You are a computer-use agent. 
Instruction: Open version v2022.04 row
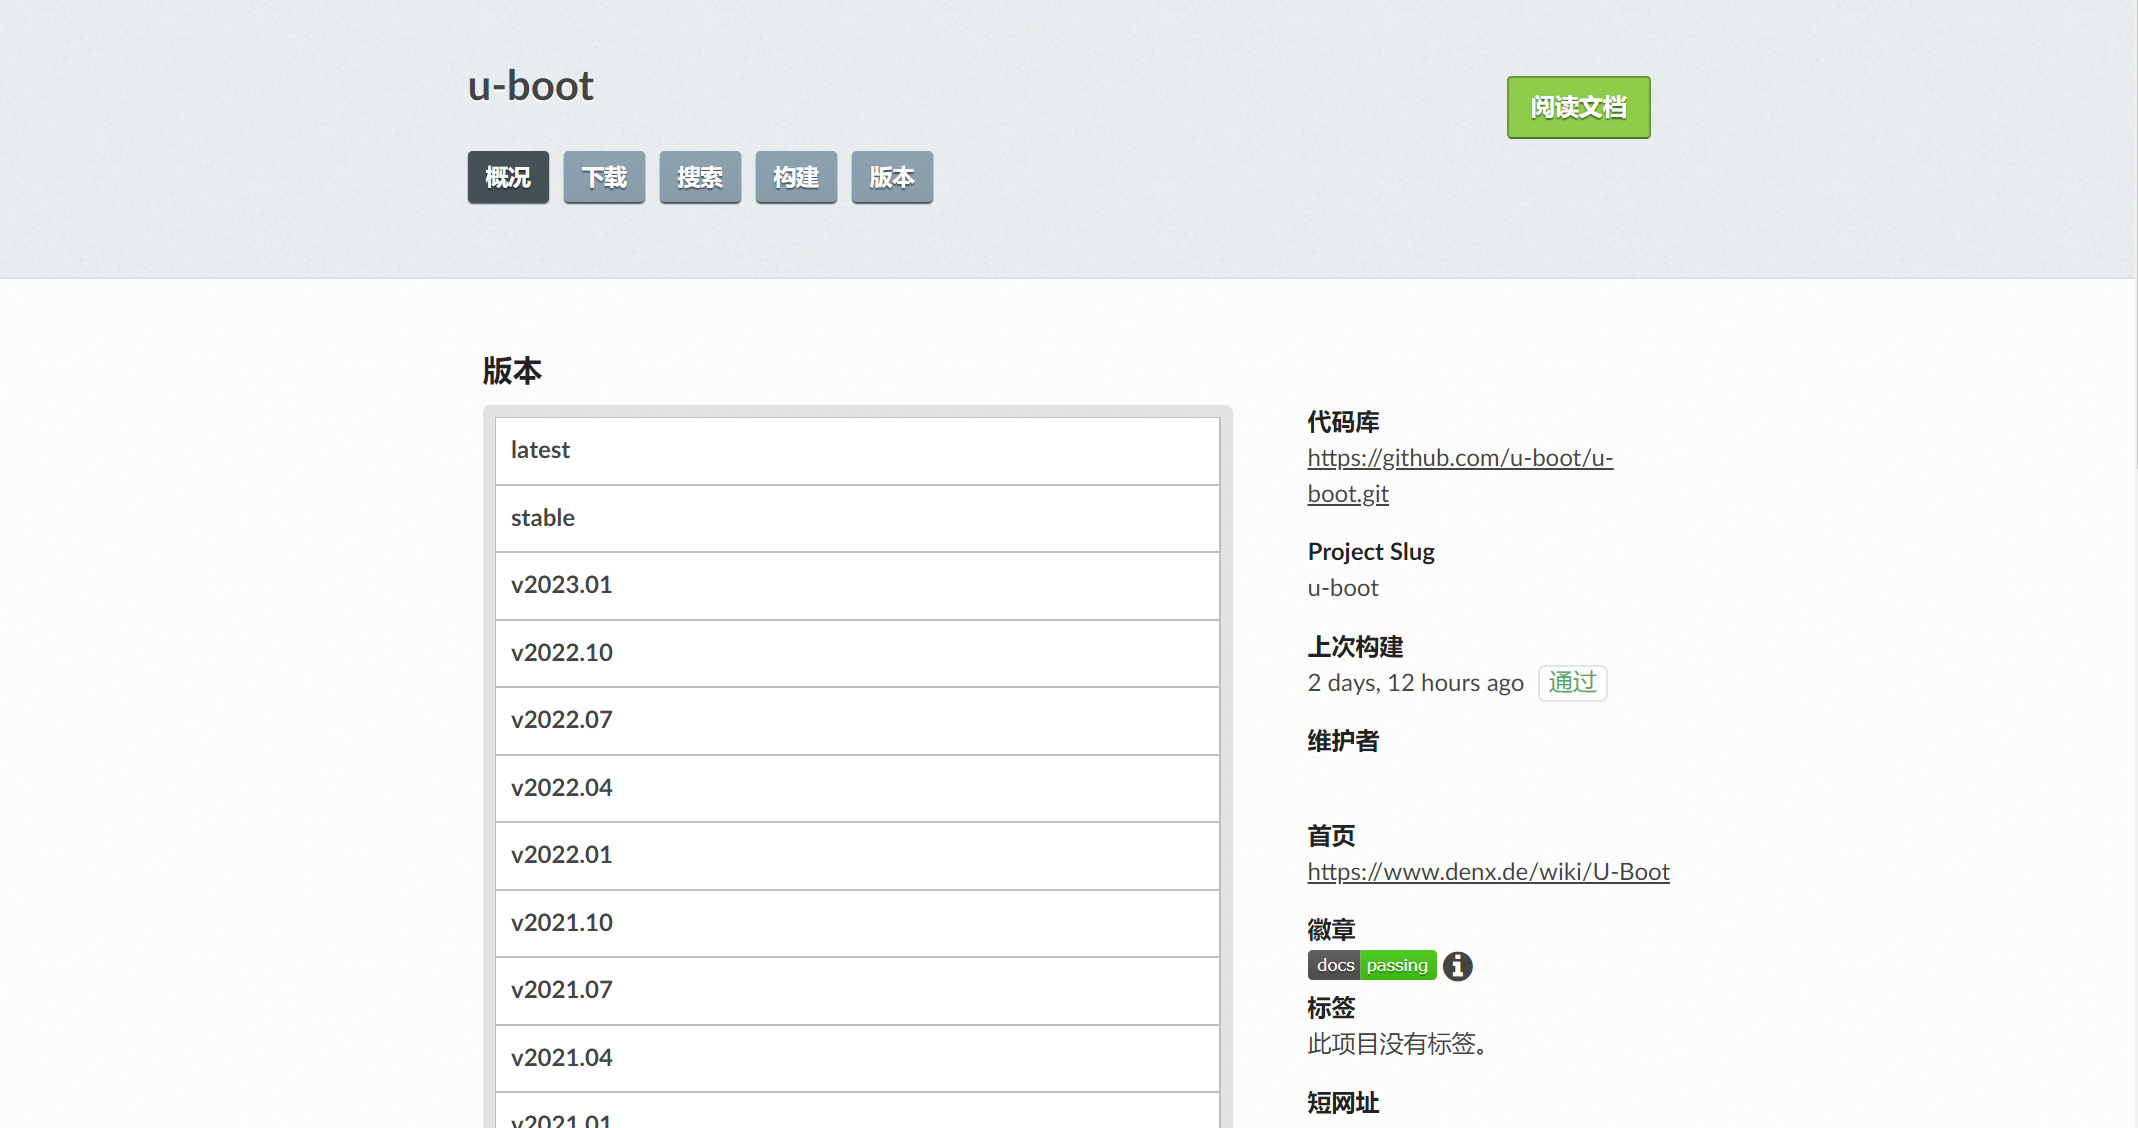[x=561, y=788]
